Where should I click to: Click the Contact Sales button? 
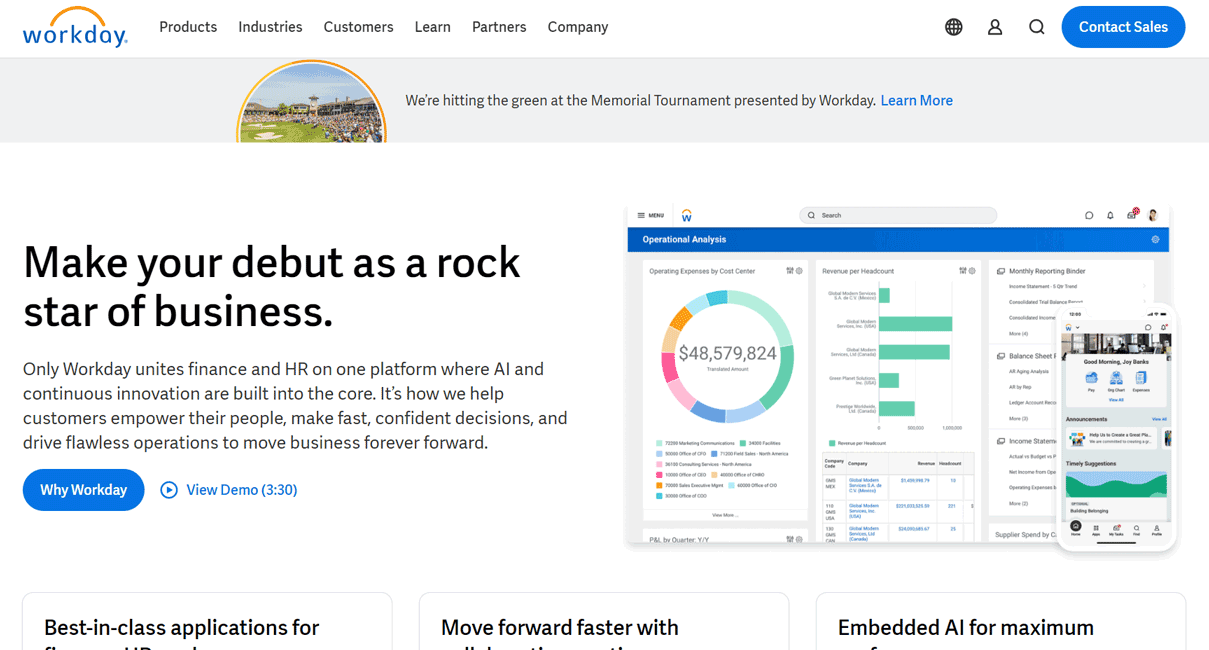[1123, 27]
